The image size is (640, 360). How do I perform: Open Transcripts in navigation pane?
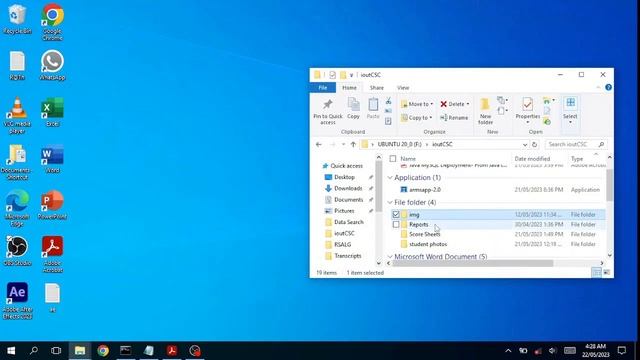tap(347, 256)
